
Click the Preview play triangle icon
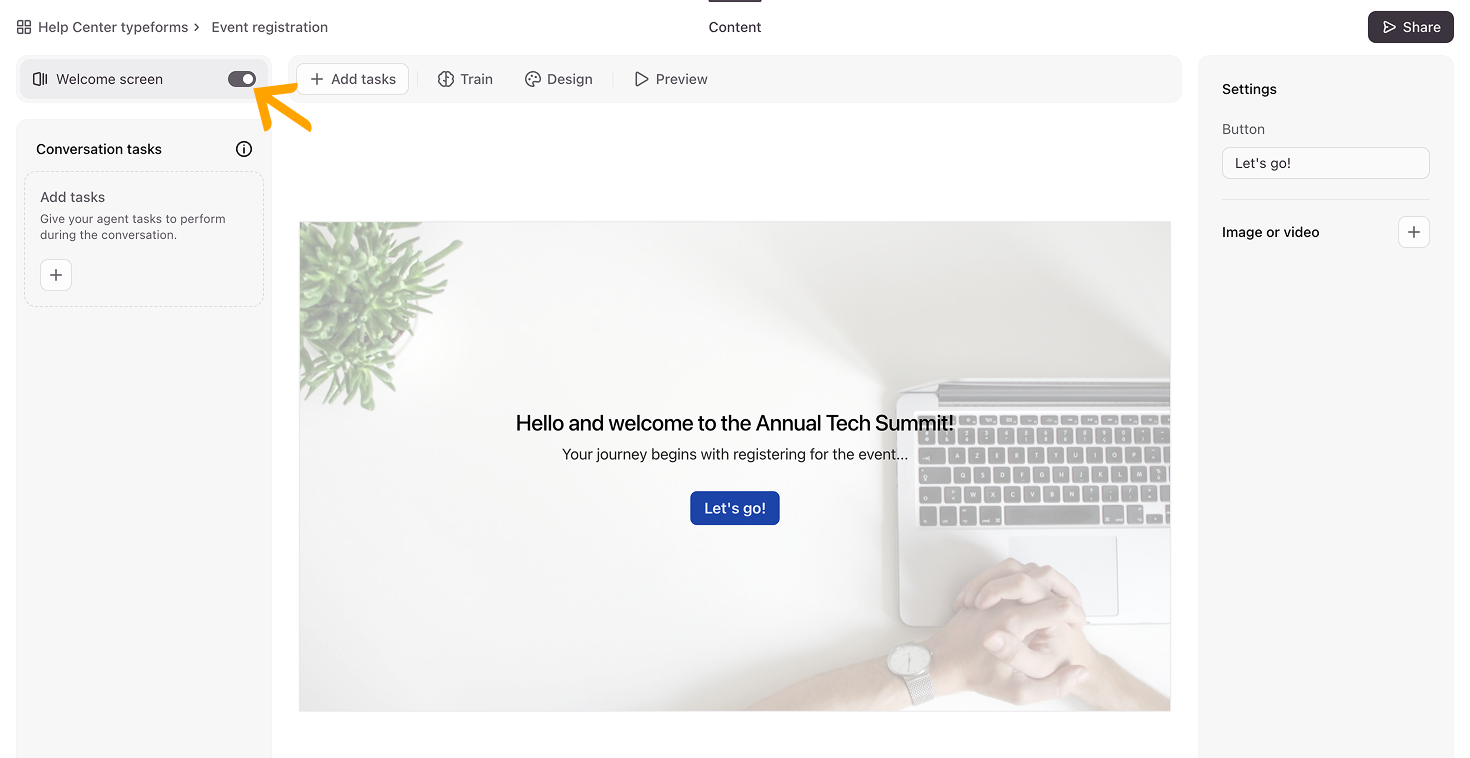(641, 79)
